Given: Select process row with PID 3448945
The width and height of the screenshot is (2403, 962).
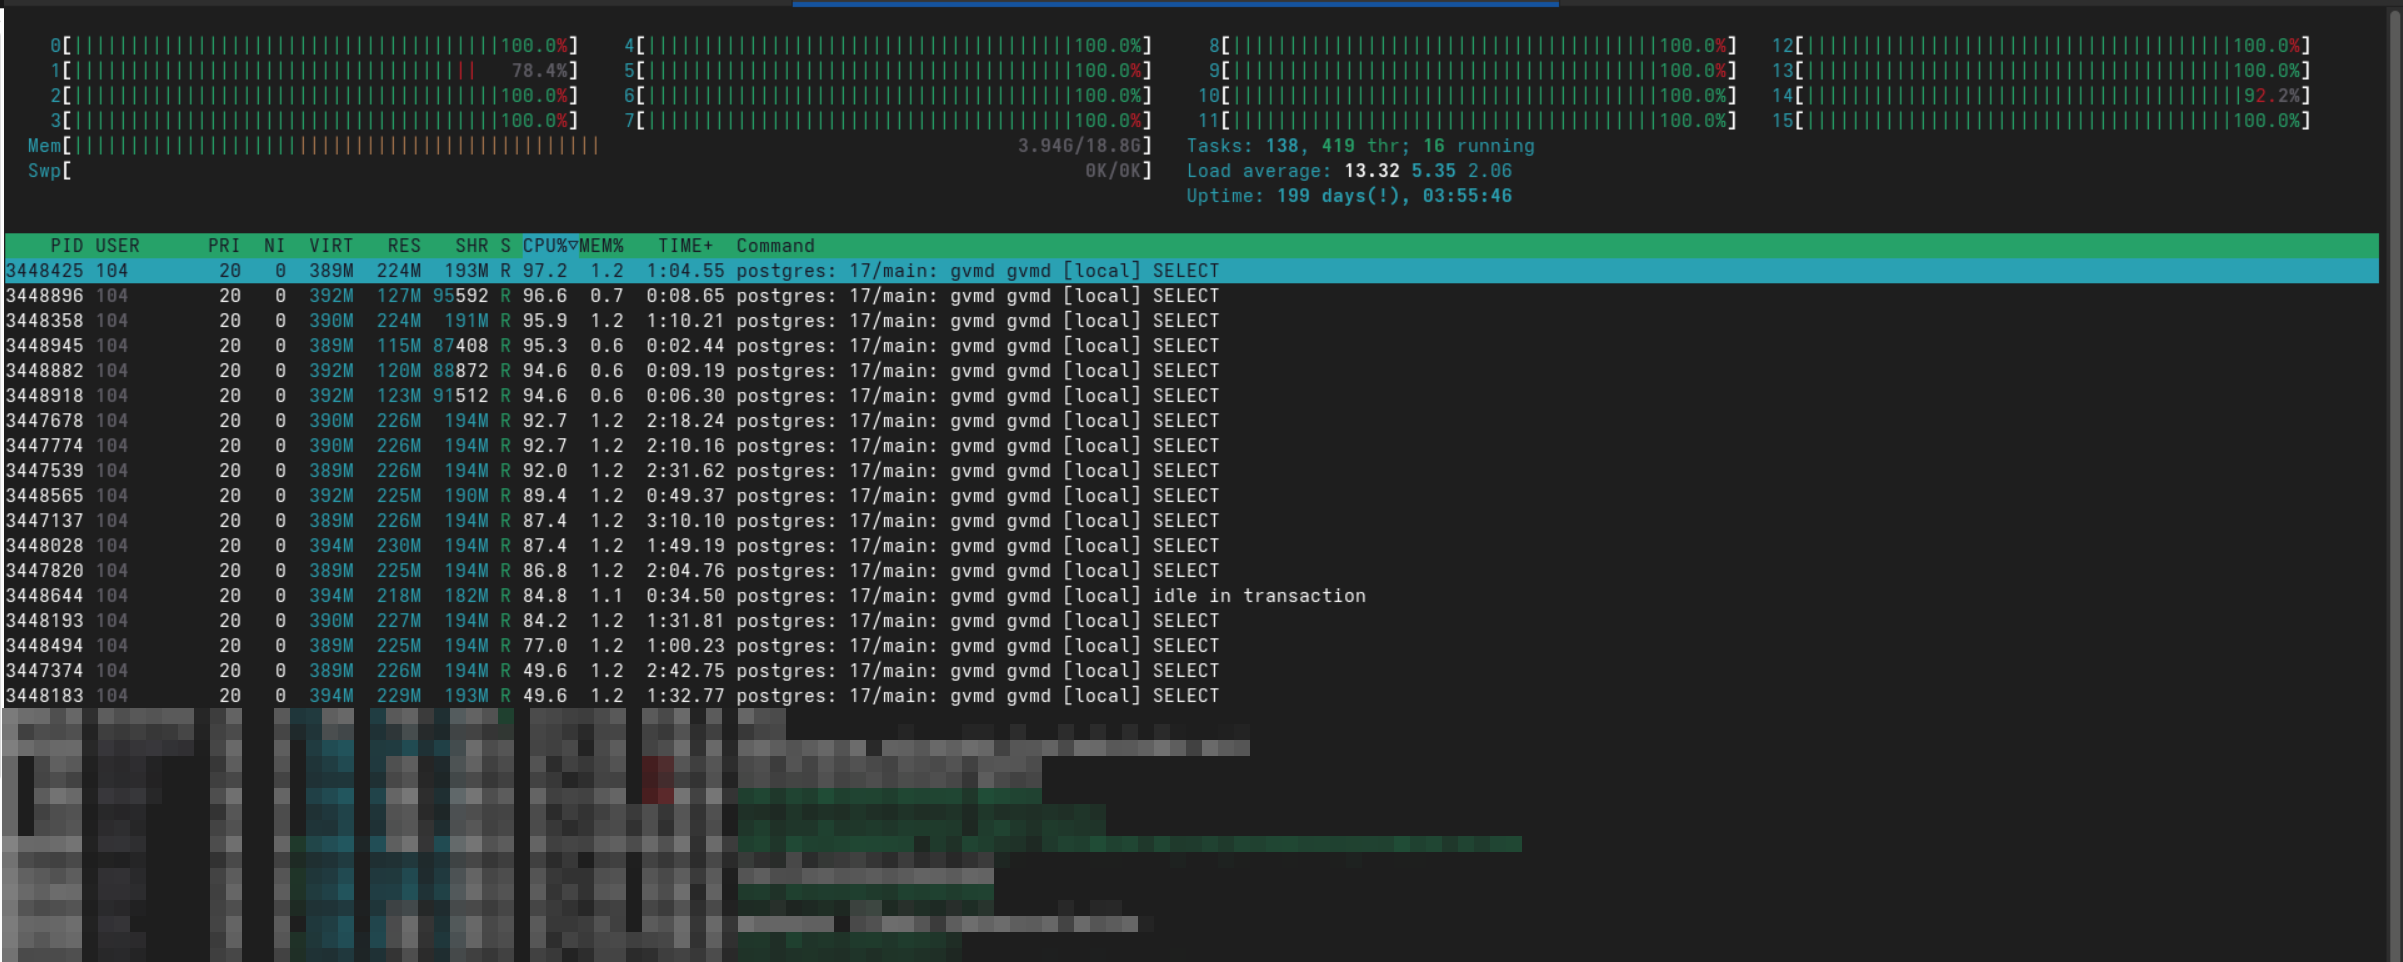Looking at the screenshot, I should pyautogui.click(x=1191, y=346).
